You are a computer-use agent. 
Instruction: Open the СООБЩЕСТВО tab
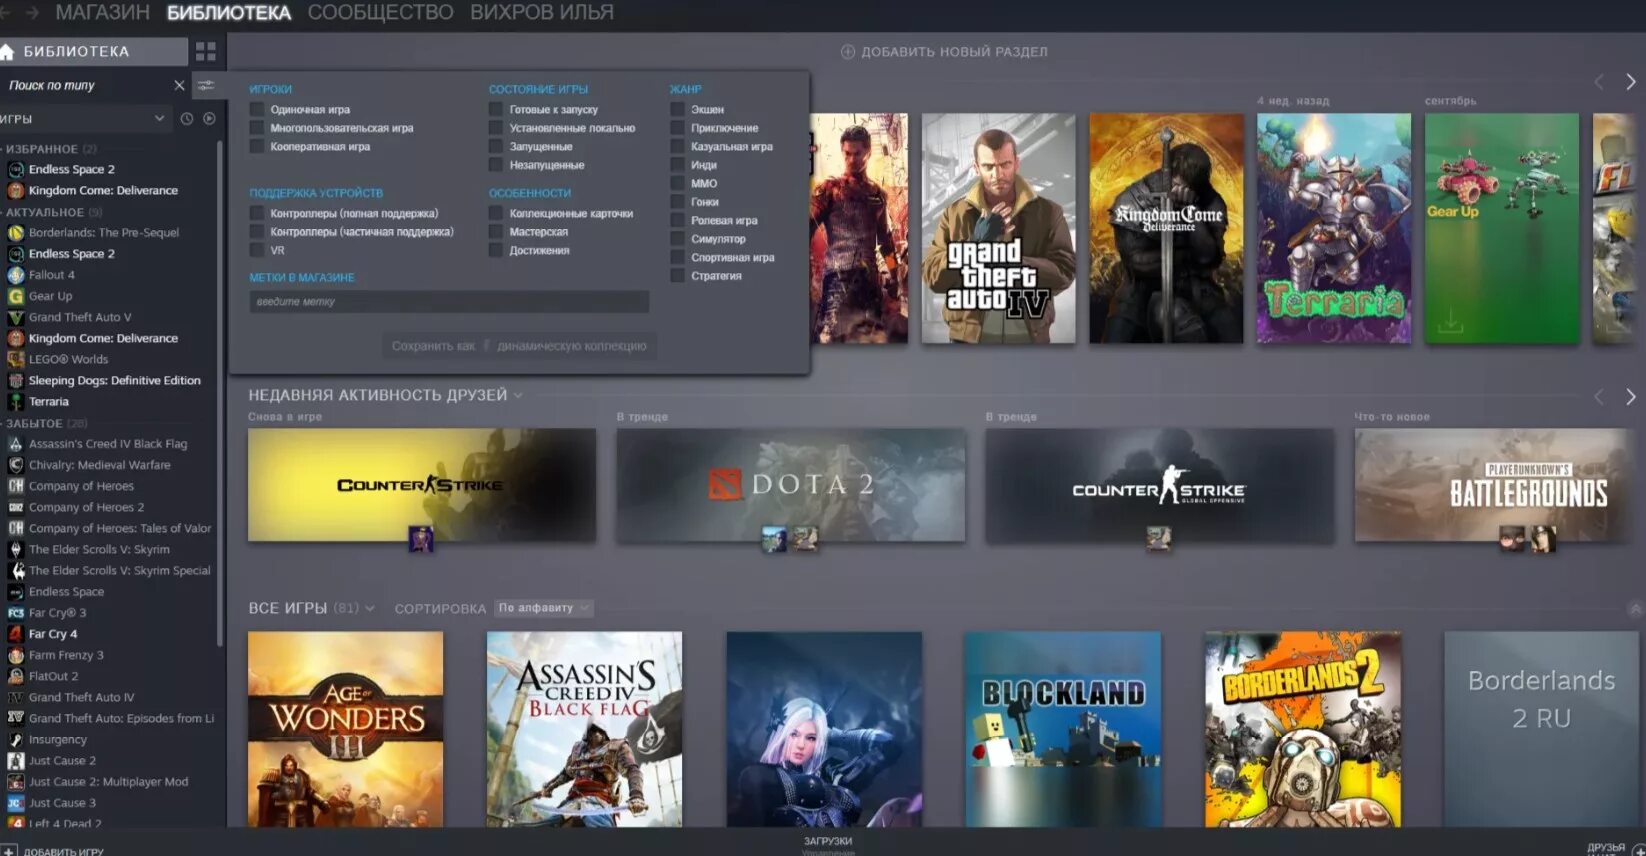pos(380,13)
